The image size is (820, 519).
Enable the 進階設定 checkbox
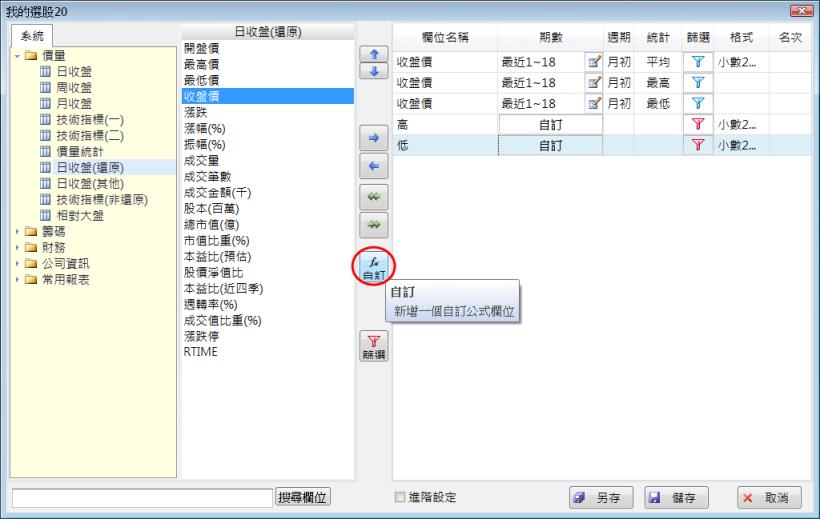400,497
